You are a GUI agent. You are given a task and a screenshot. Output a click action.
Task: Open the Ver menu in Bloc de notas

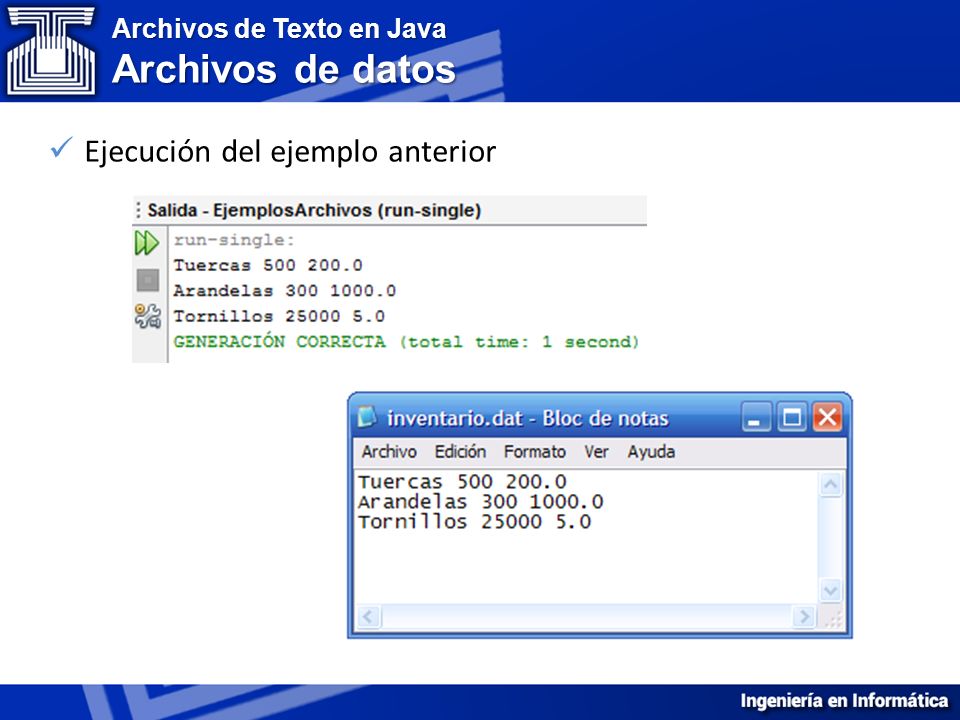(596, 452)
